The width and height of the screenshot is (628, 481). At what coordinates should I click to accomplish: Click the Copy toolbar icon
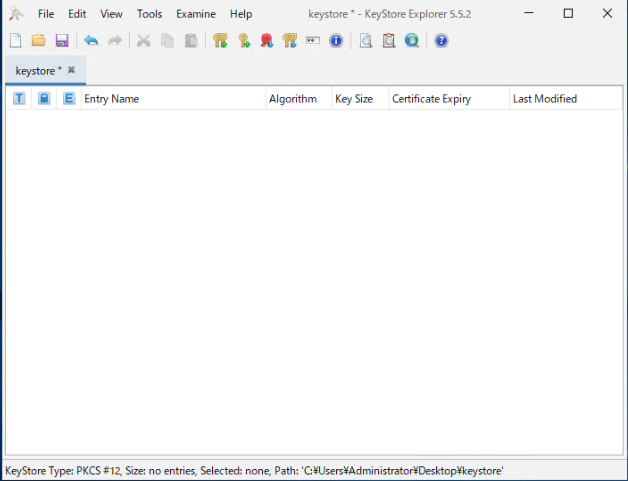pos(167,40)
